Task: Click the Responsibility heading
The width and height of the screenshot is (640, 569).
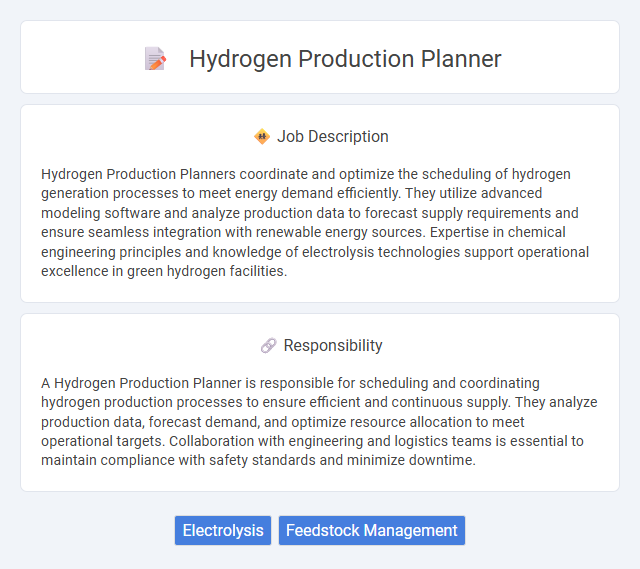Action: 333,345
